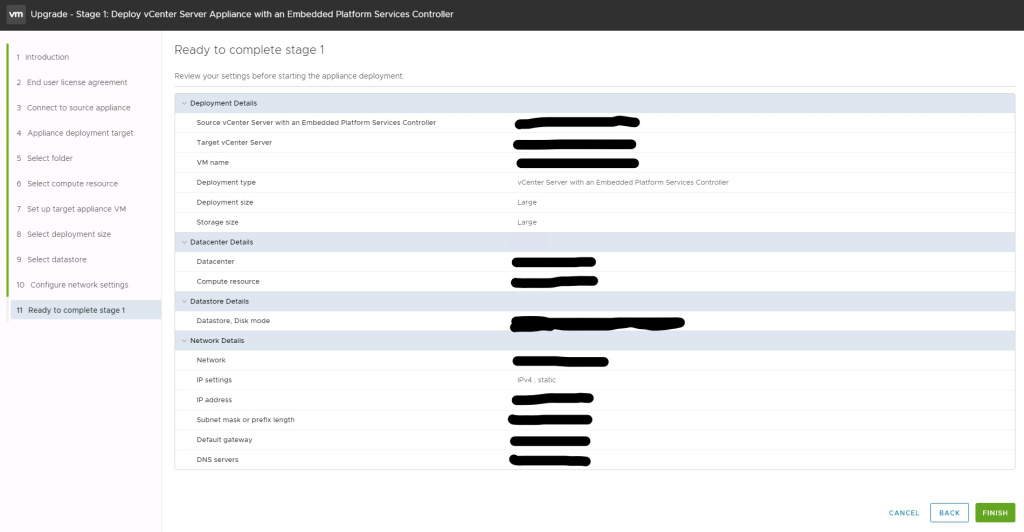1024x532 pixels.
Task: Click the Datastore, Disk mode label
Action: [233, 321]
